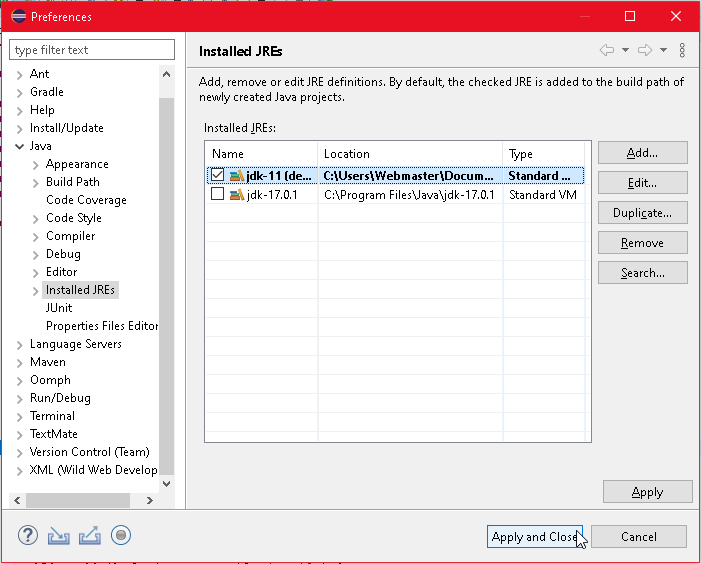This screenshot has height=564, width=701.
Task: Click the Cancel button
Action: pyautogui.click(x=639, y=537)
